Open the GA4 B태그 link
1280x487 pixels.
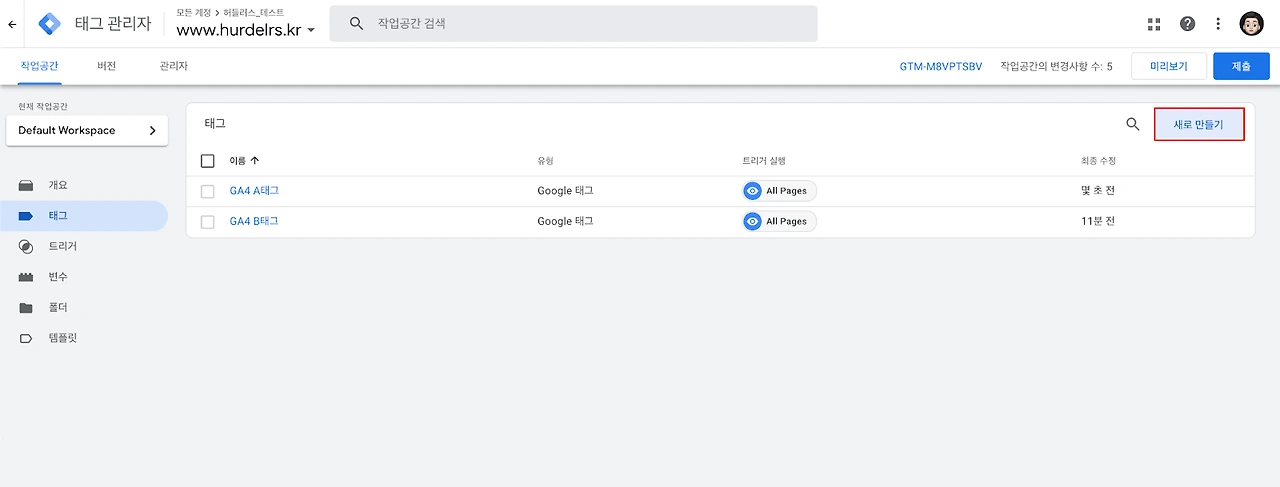pos(254,221)
